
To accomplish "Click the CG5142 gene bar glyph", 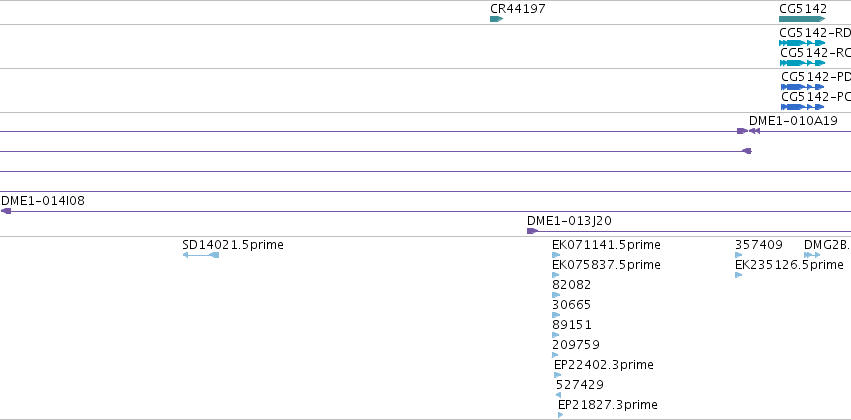I will point(802,19).
